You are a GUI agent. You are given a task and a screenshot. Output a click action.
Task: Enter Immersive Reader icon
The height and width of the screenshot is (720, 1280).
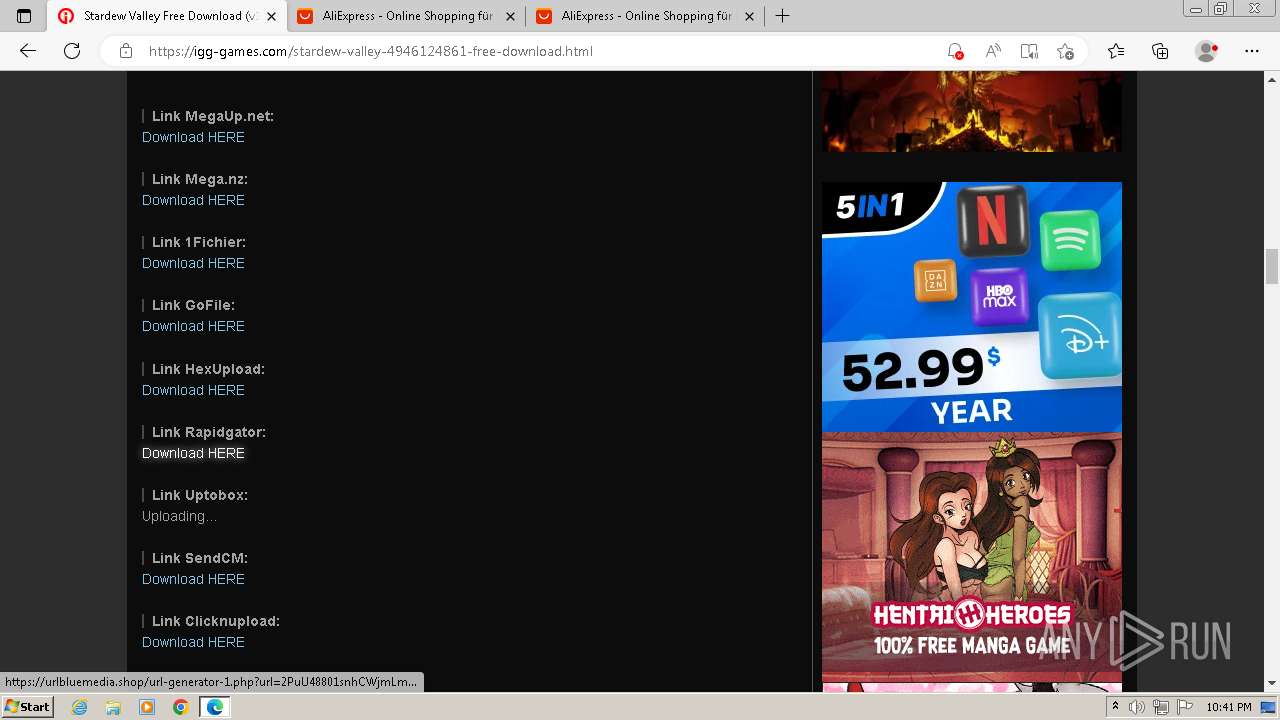click(1029, 51)
